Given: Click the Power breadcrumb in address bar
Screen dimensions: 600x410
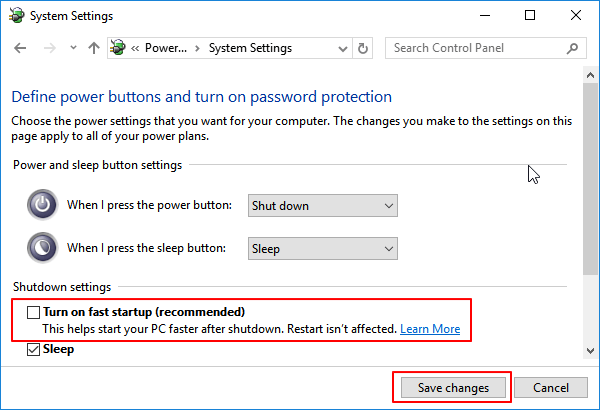Looking at the screenshot, I should click(x=167, y=48).
